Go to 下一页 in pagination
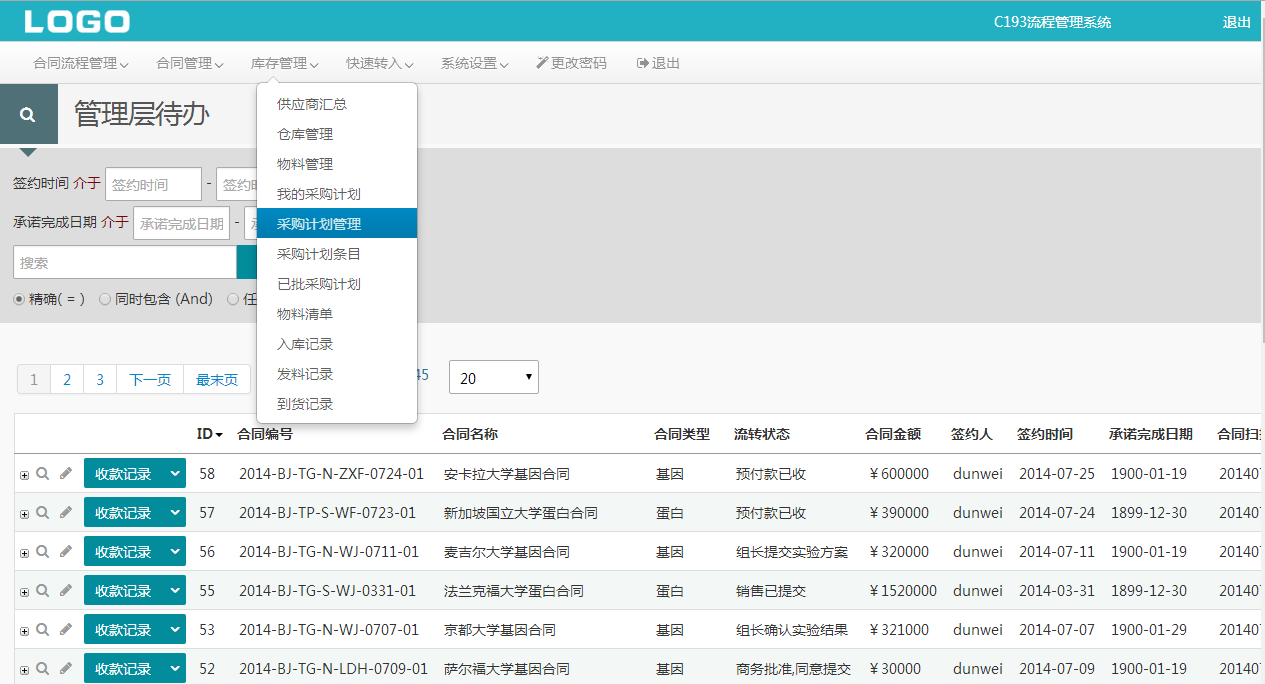The width and height of the screenshot is (1265, 684). pyautogui.click(x=150, y=379)
